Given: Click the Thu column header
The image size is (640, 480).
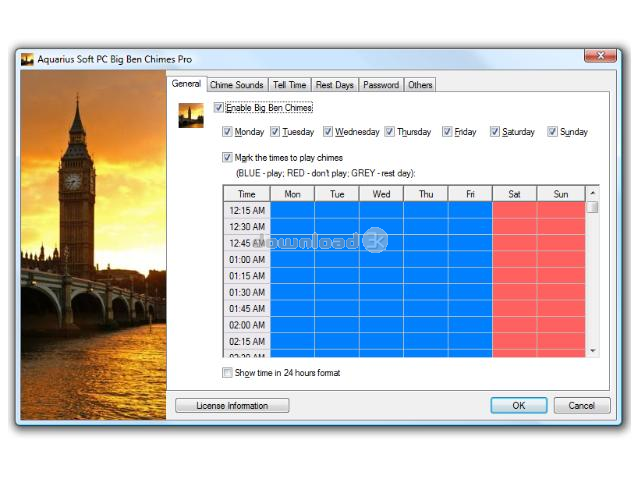Looking at the screenshot, I should coord(426,194).
